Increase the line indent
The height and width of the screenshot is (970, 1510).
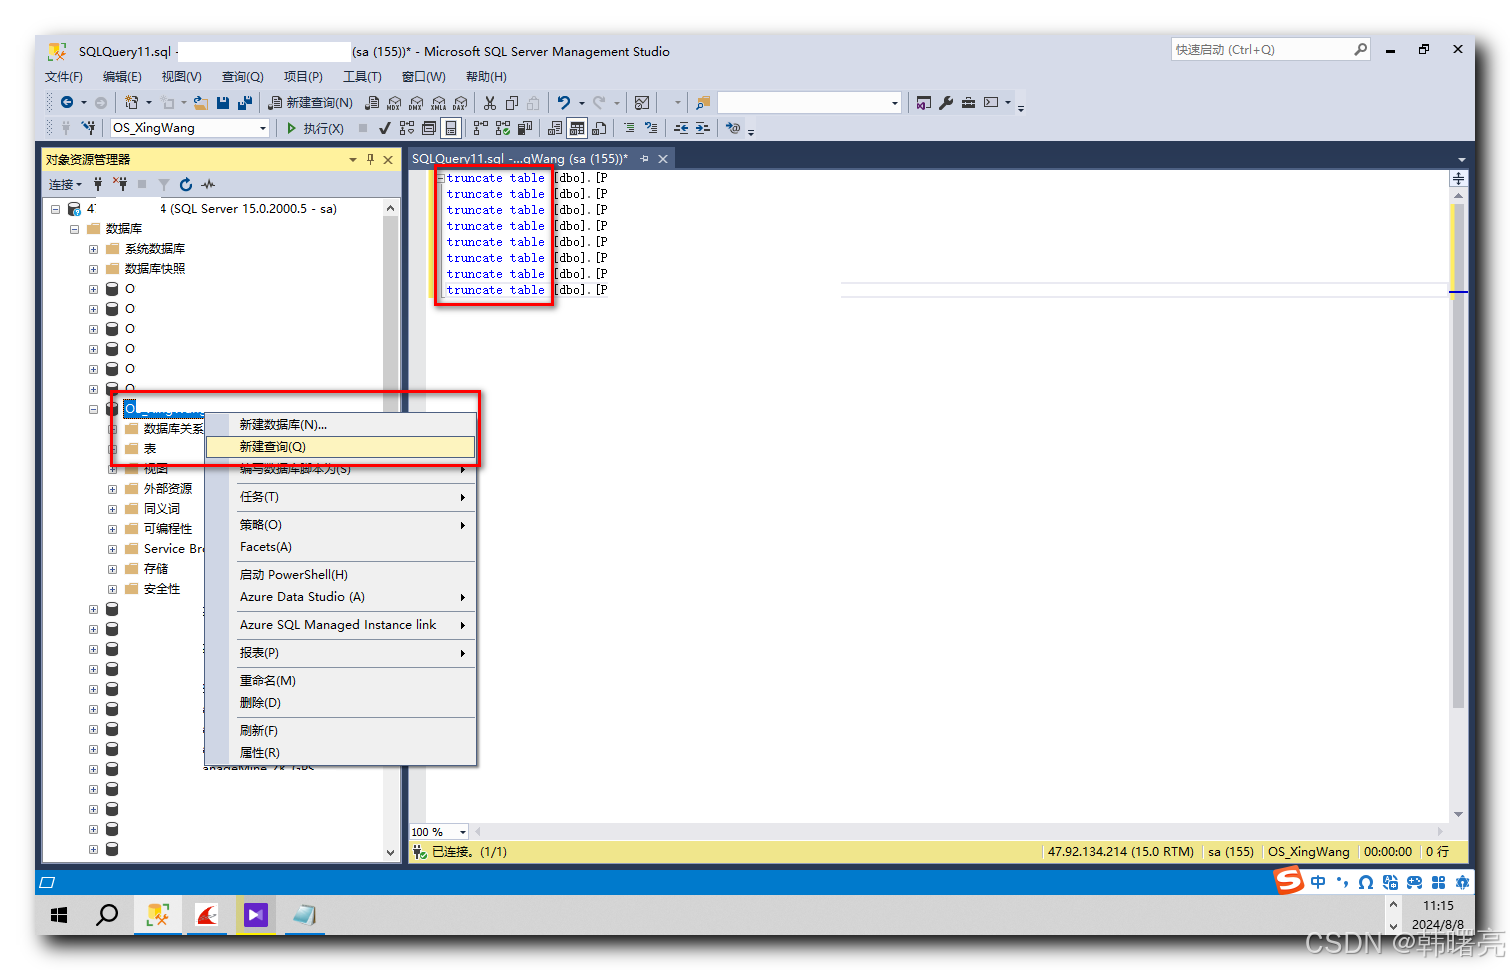(x=703, y=128)
